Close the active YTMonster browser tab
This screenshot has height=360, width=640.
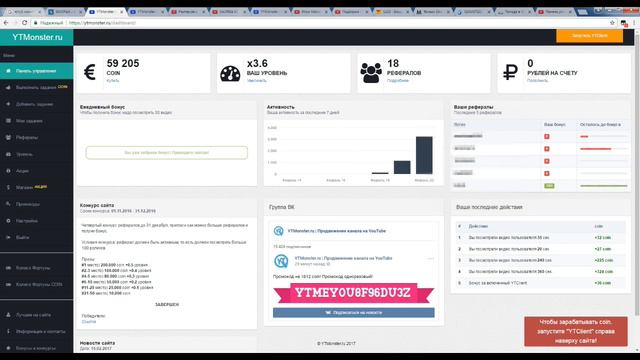coord(121,12)
